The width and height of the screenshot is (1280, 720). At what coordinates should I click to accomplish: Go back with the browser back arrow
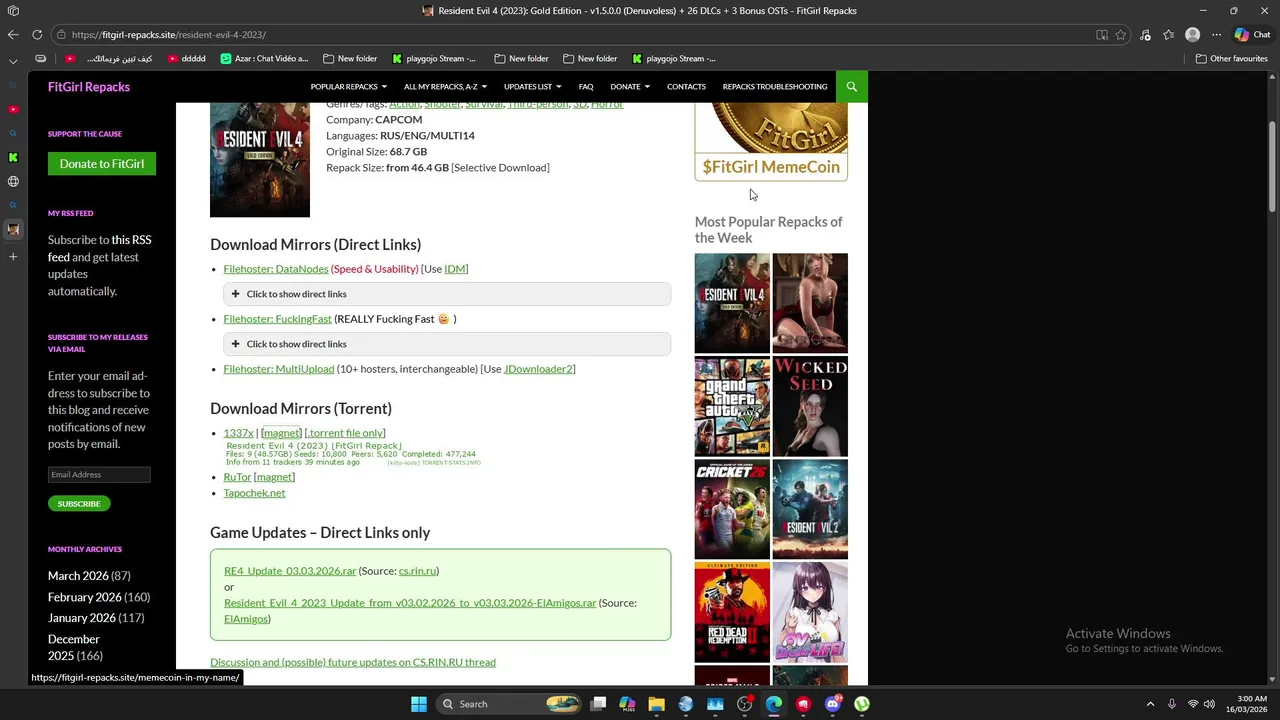pyautogui.click(x=13, y=34)
